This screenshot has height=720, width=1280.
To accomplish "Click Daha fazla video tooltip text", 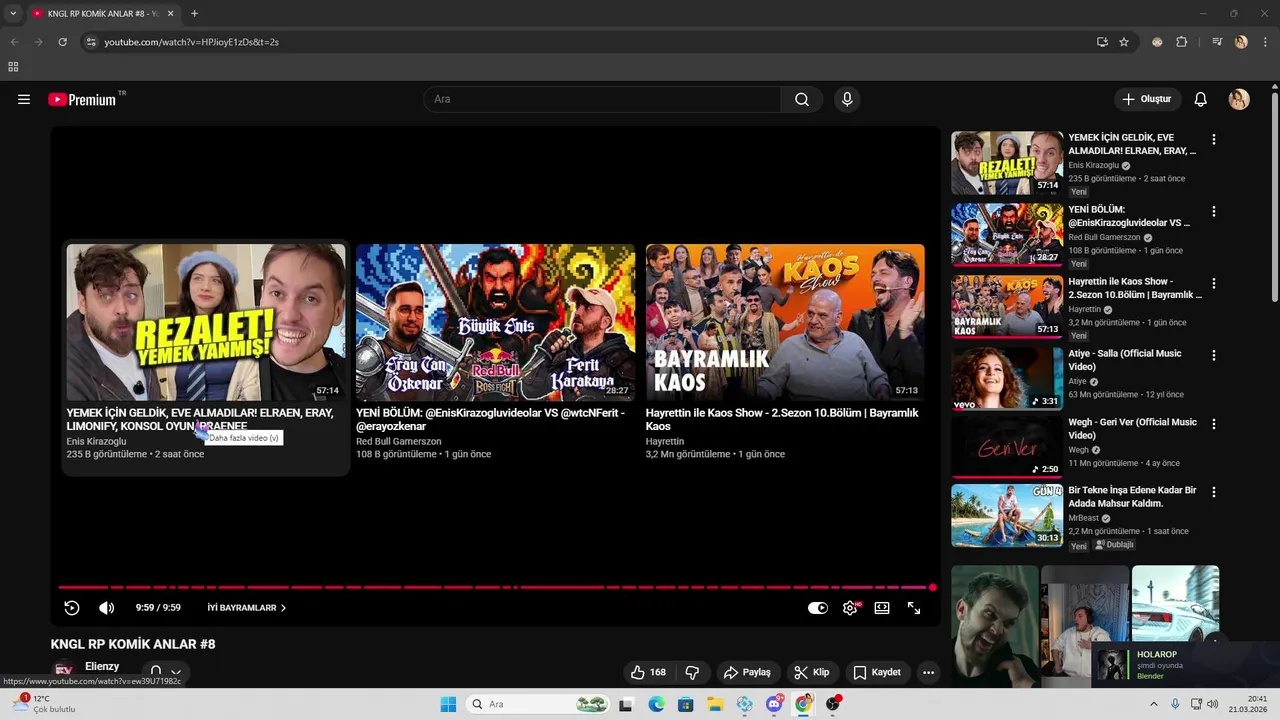I will 244,438.
